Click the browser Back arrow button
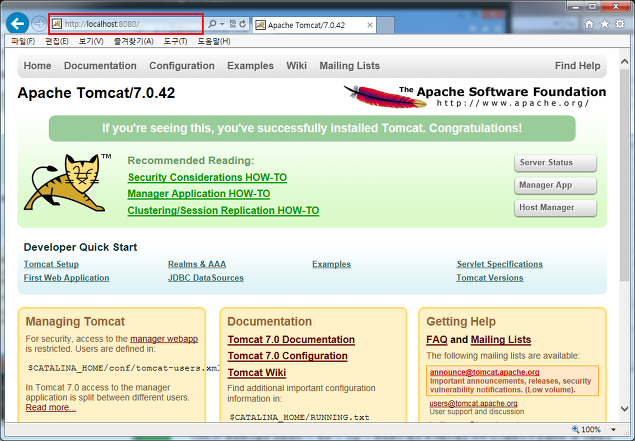Viewport: 635px width, 441px height. [17, 24]
